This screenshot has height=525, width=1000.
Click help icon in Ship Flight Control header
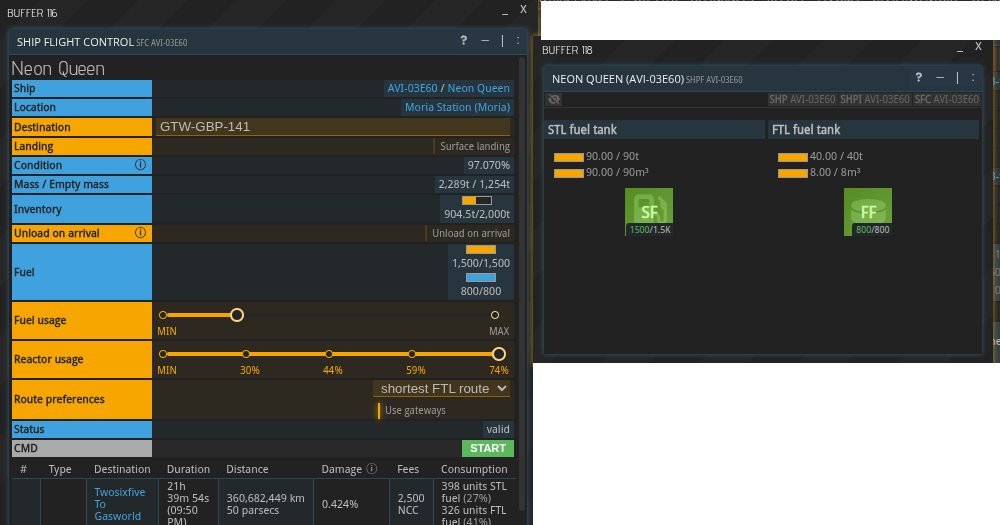(x=464, y=41)
